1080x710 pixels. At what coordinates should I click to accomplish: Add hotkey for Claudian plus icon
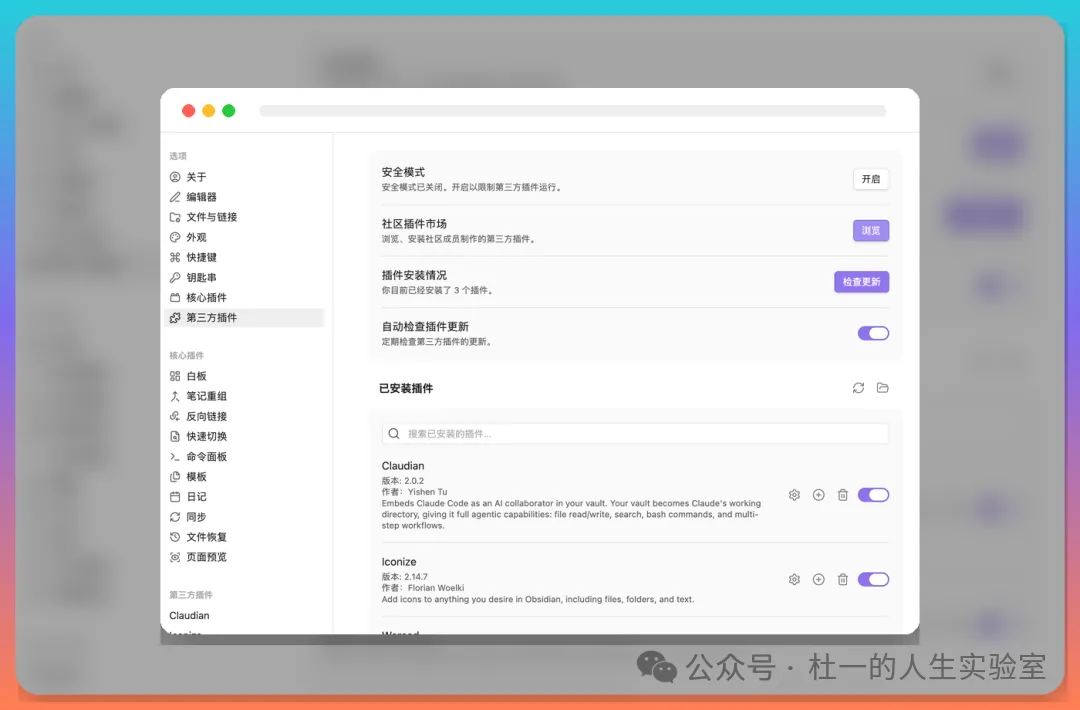[818, 495]
